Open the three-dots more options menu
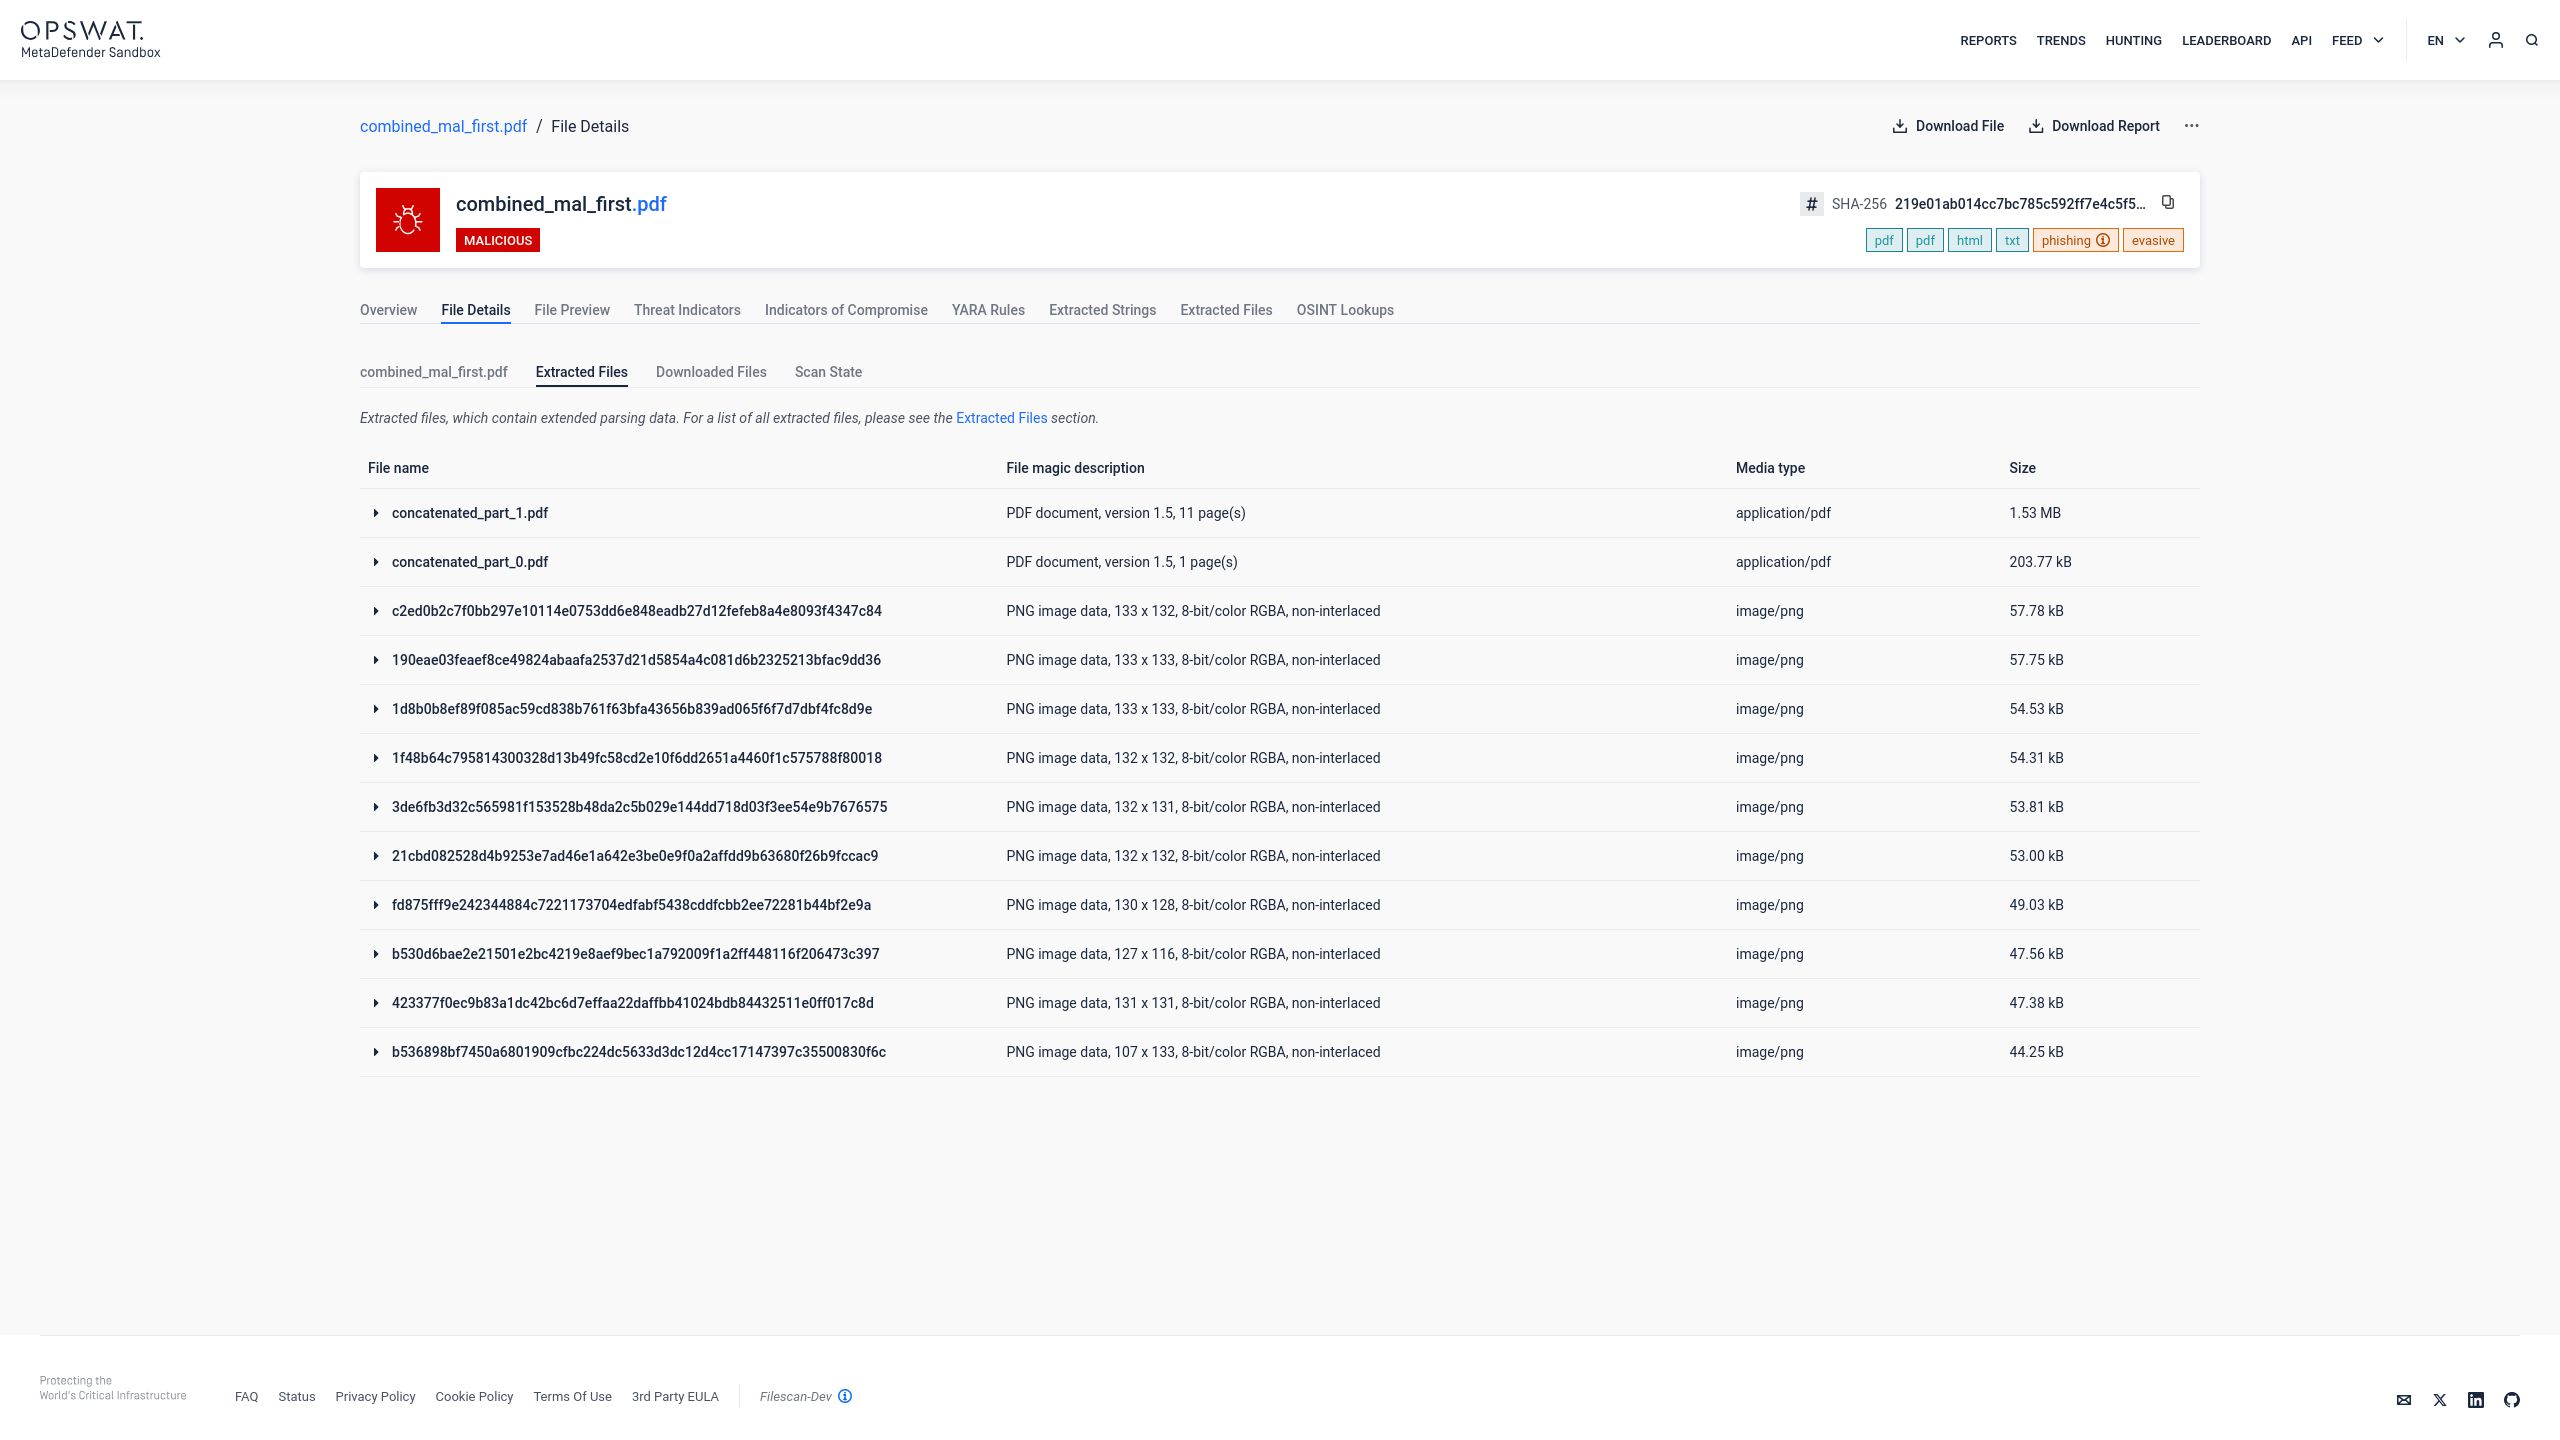2560x1440 pixels. pos(2191,126)
